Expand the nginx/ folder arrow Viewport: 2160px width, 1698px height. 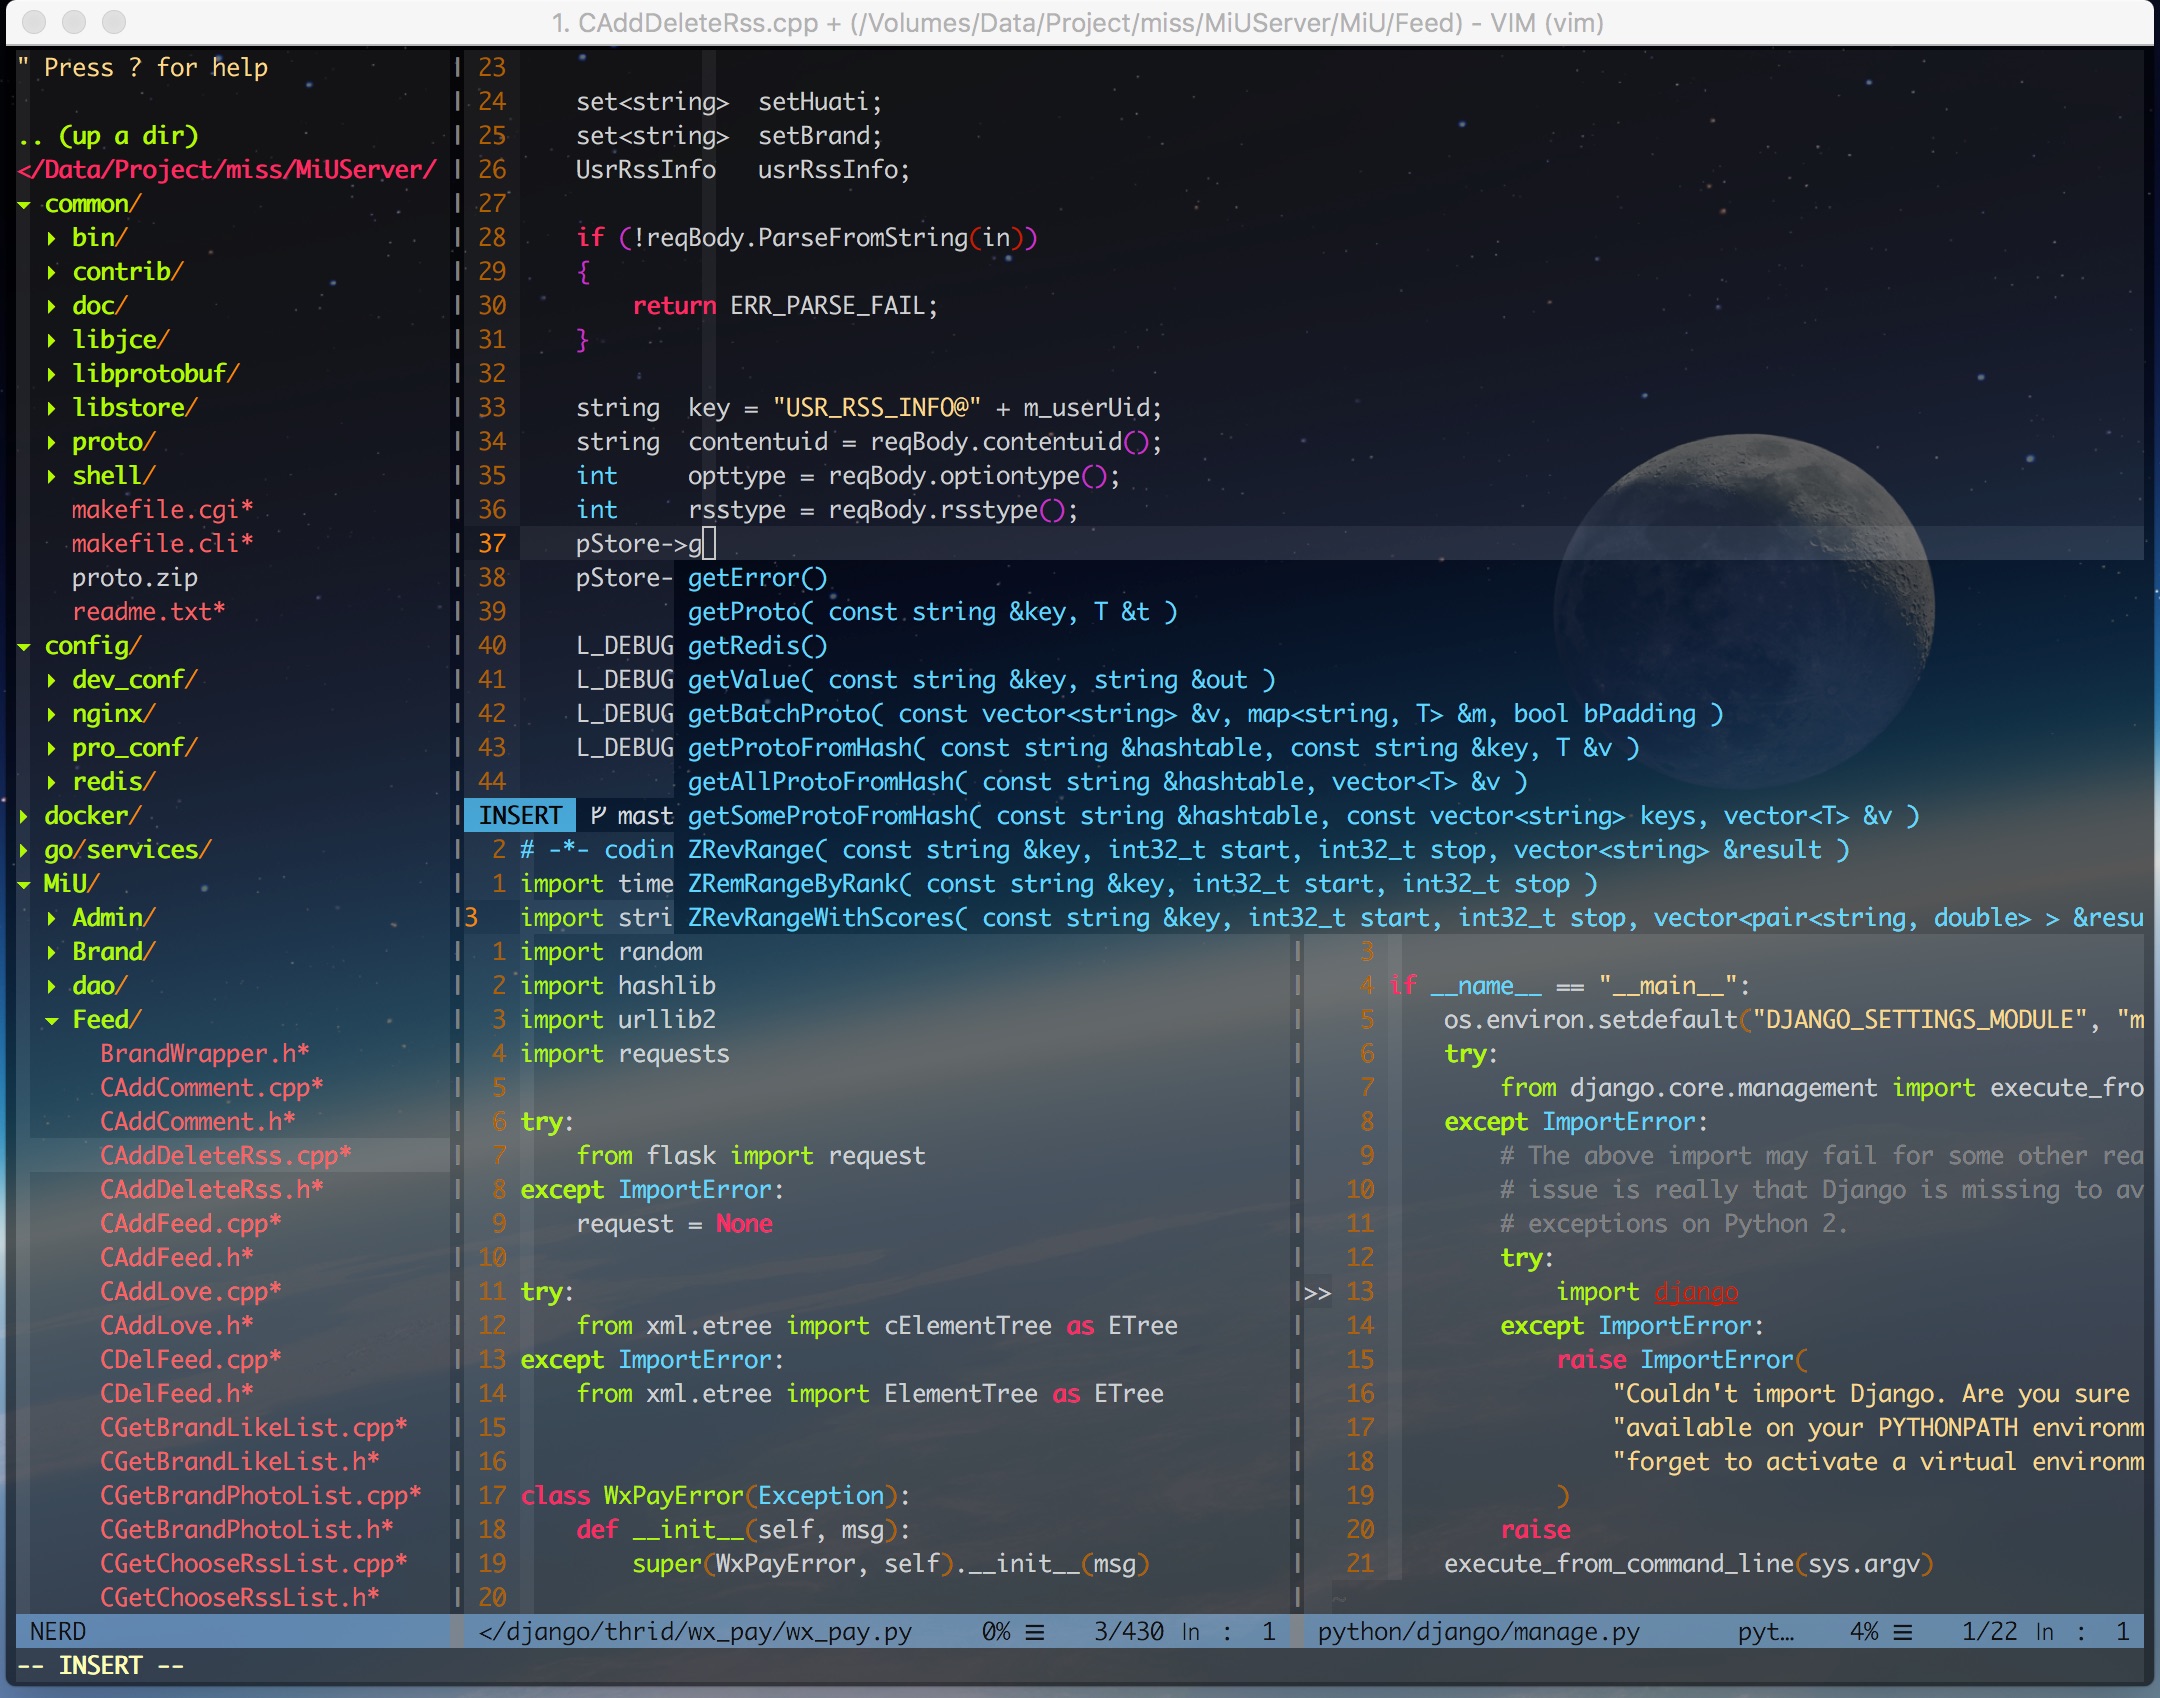pyautogui.click(x=51, y=715)
